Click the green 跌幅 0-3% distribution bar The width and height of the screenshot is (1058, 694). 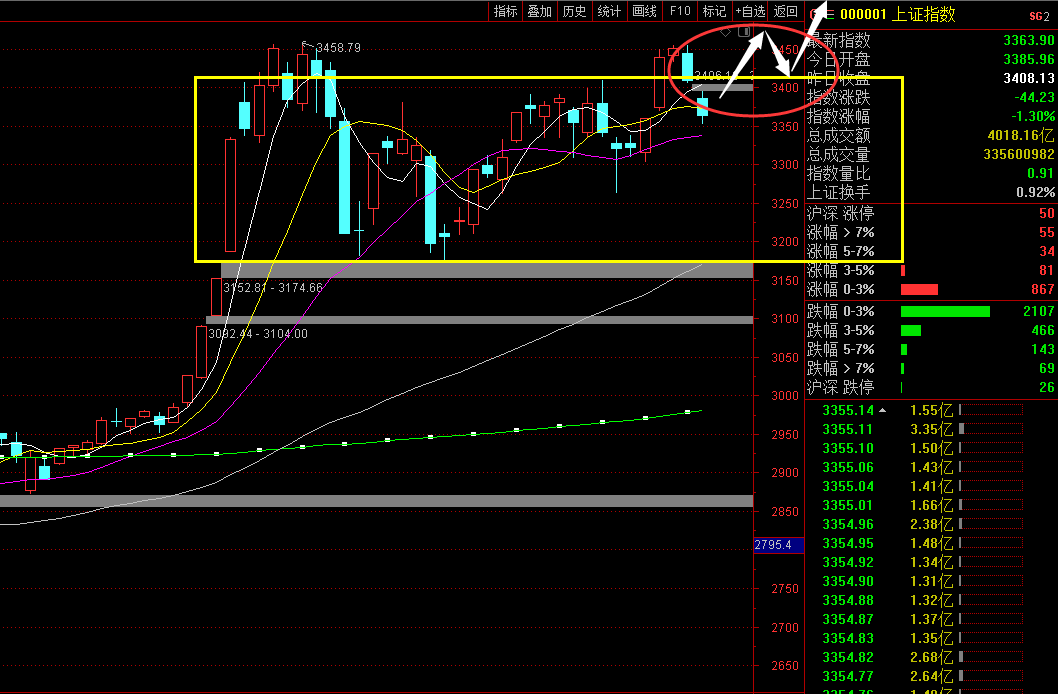click(x=945, y=311)
